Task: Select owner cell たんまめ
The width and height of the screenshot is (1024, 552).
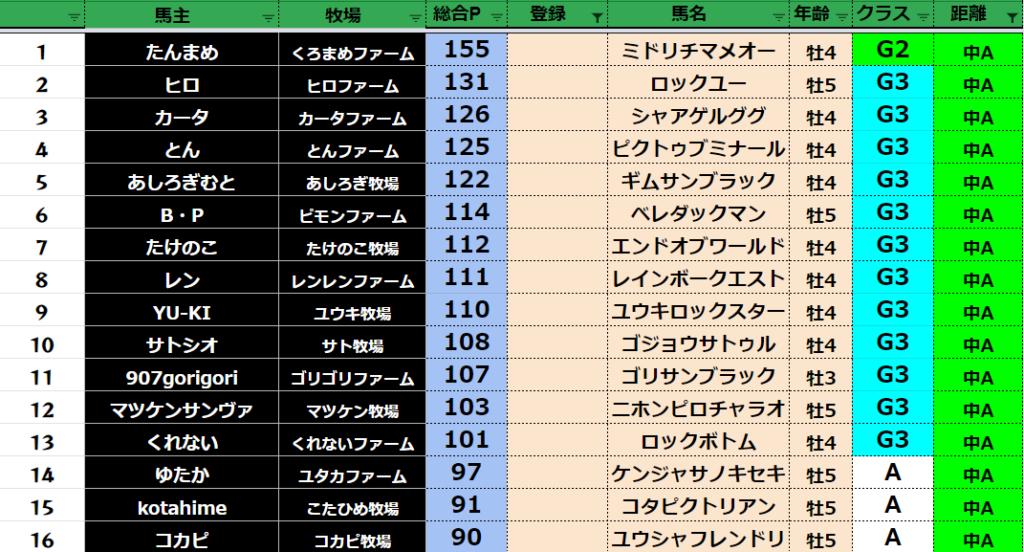Action: tap(180, 52)
